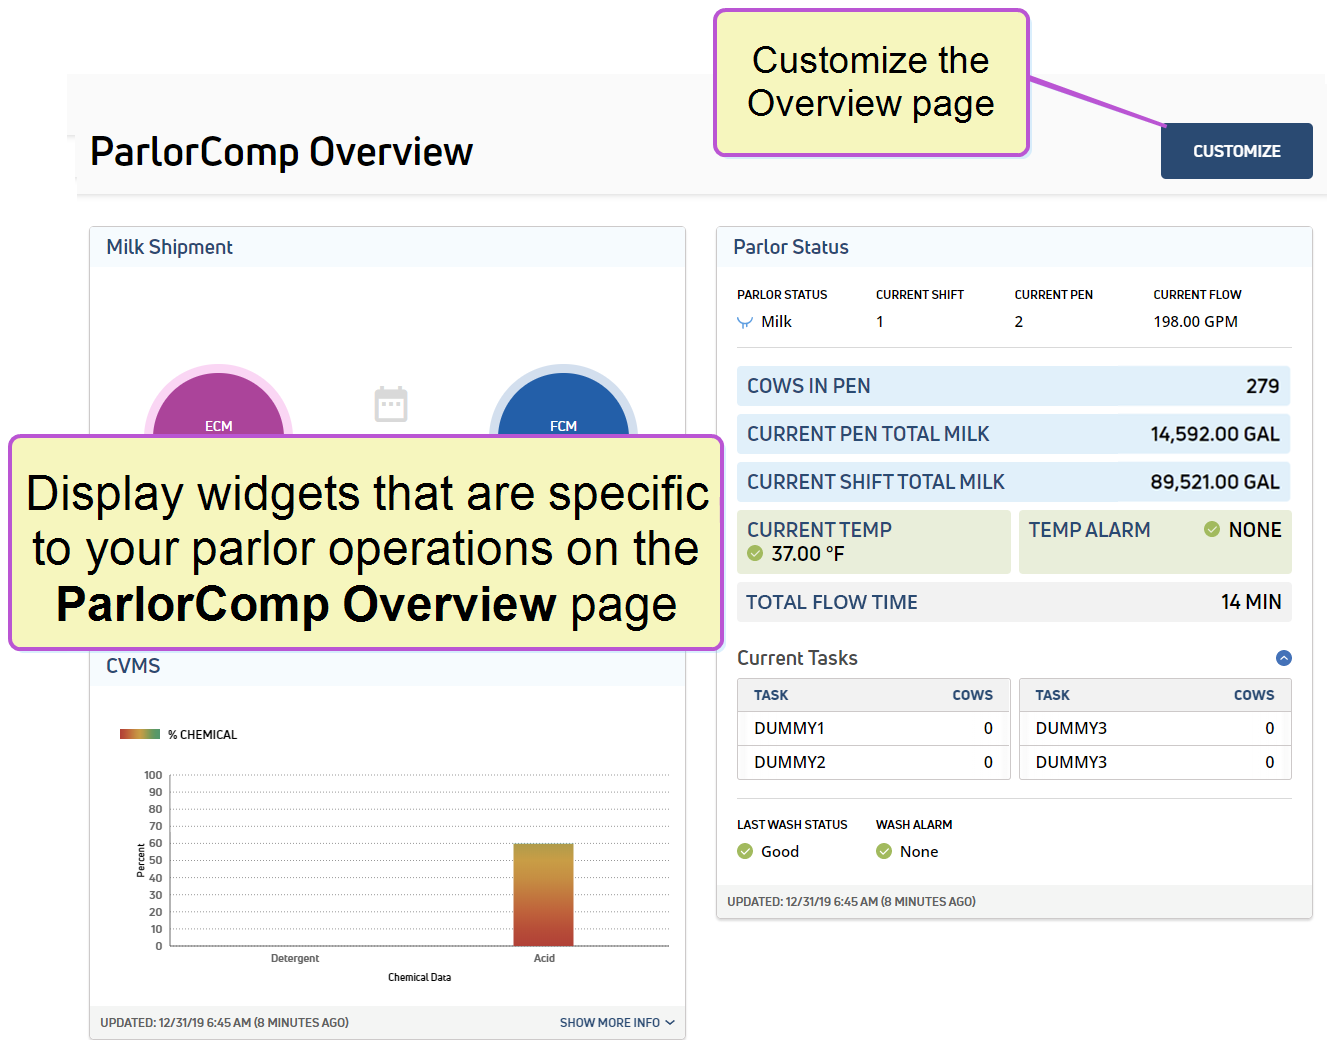Click the DUMMY2 task row

873,762
